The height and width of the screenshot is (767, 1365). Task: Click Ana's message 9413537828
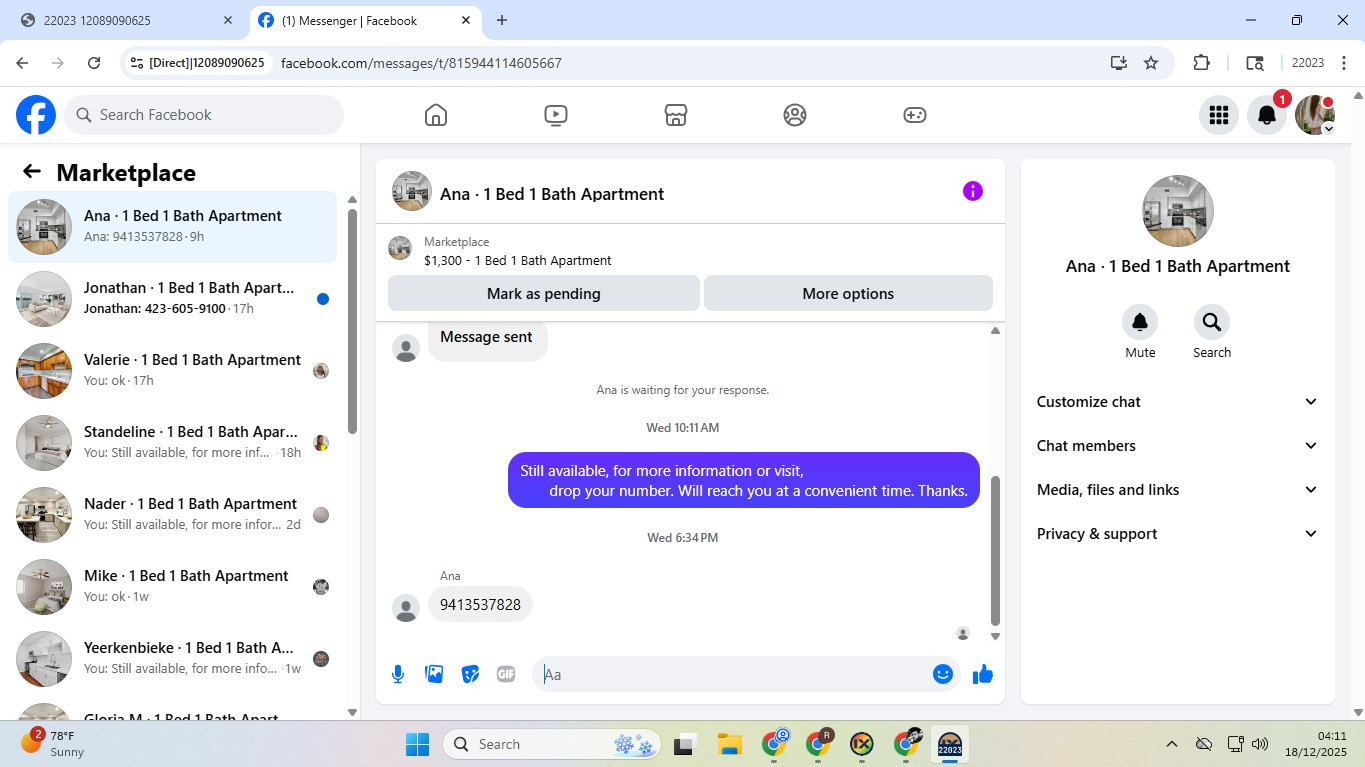(480, 605)
